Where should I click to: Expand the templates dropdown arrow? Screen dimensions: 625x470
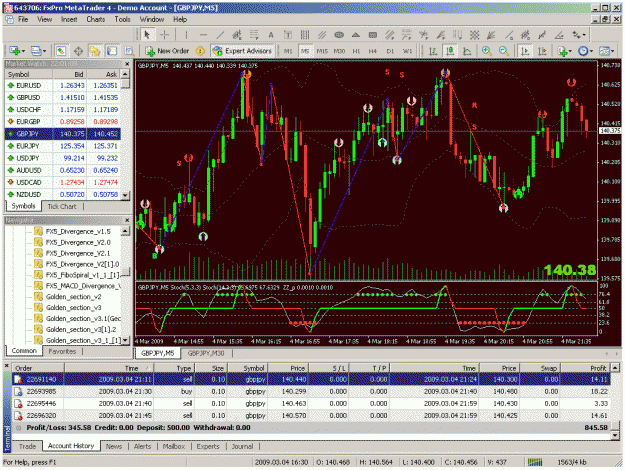tap(613, 51)
